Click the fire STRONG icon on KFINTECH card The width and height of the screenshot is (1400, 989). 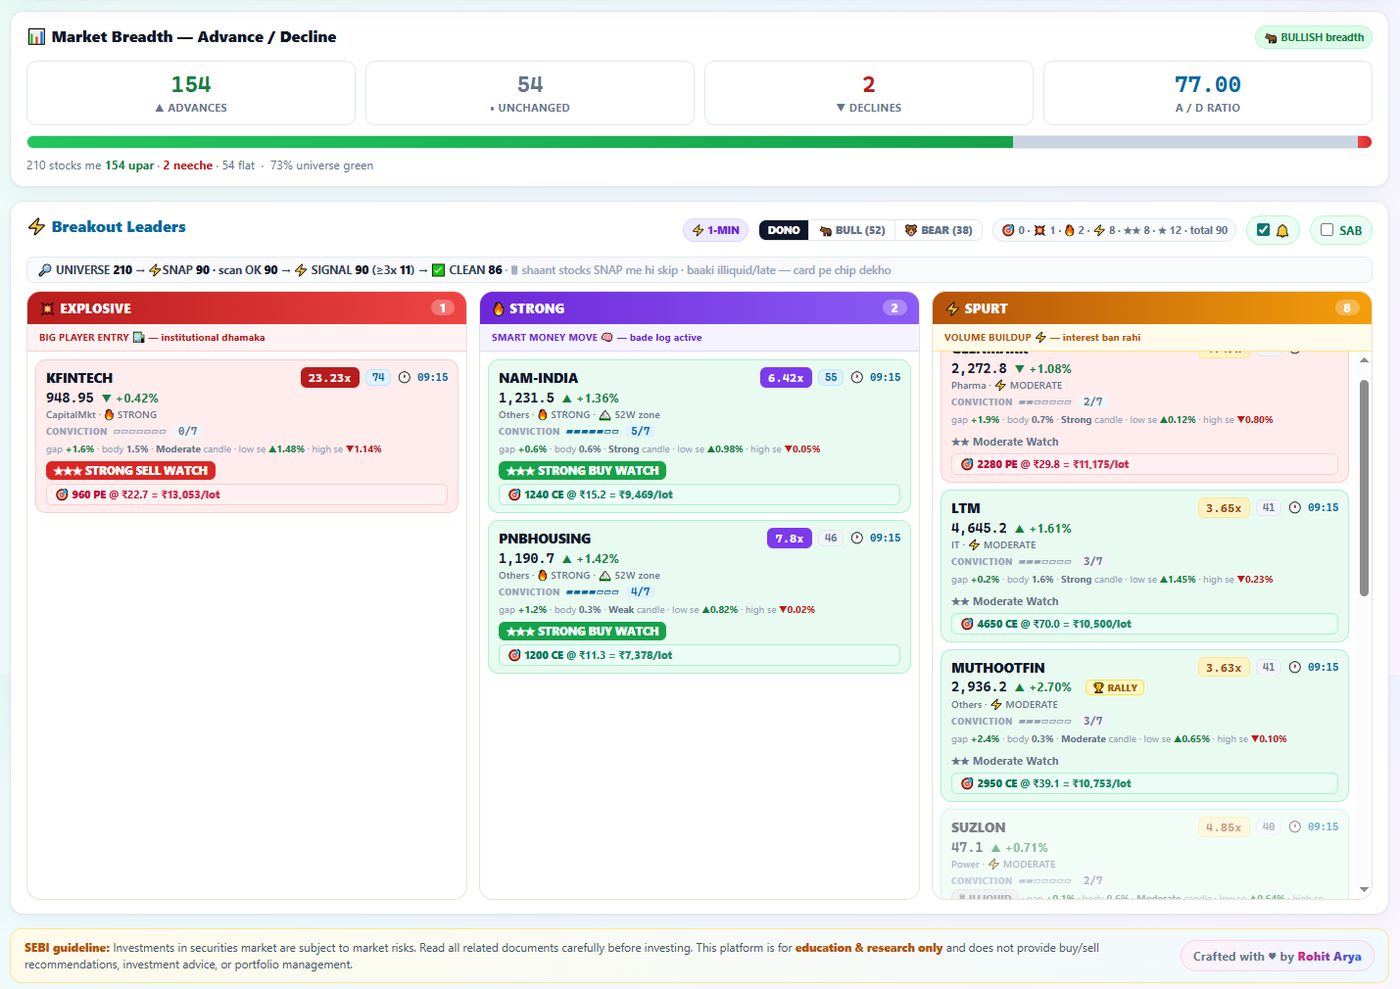coord(109,415)
